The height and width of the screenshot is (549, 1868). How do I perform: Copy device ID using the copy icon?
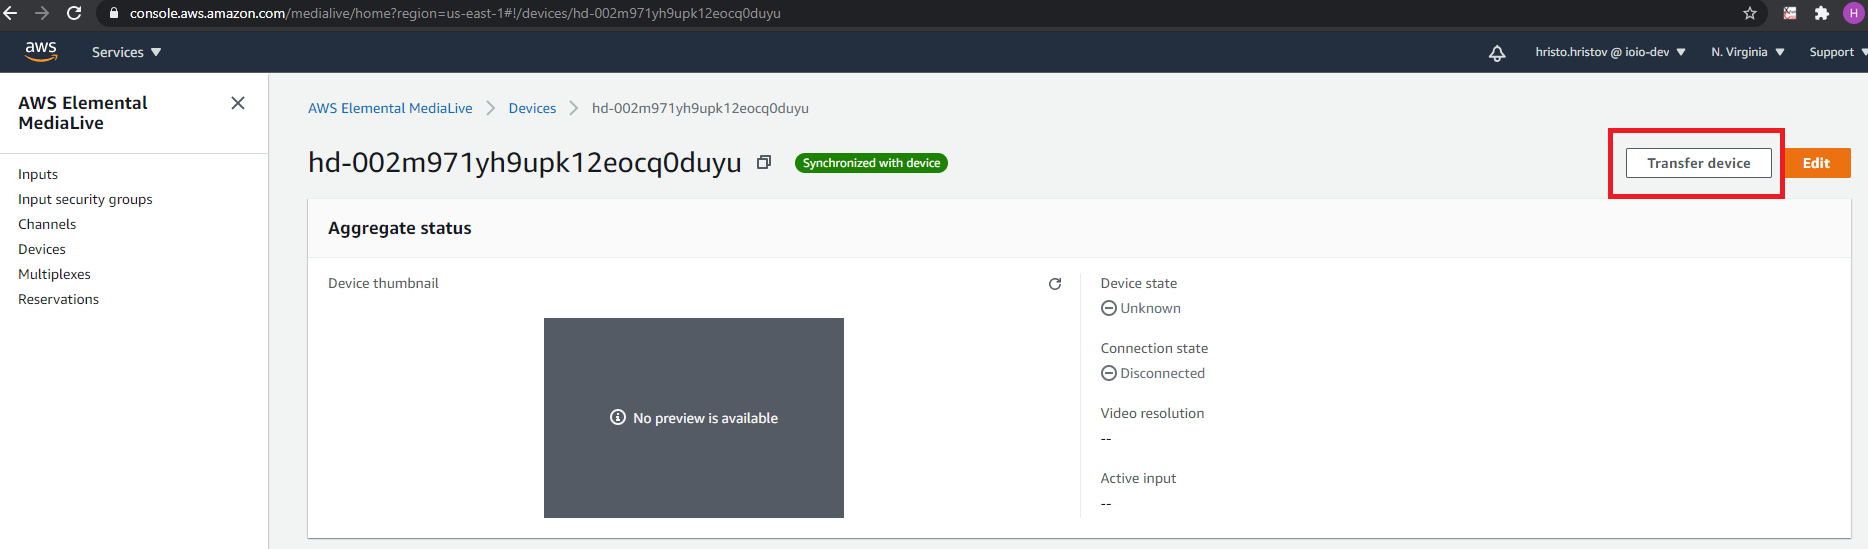coord(764,162)
